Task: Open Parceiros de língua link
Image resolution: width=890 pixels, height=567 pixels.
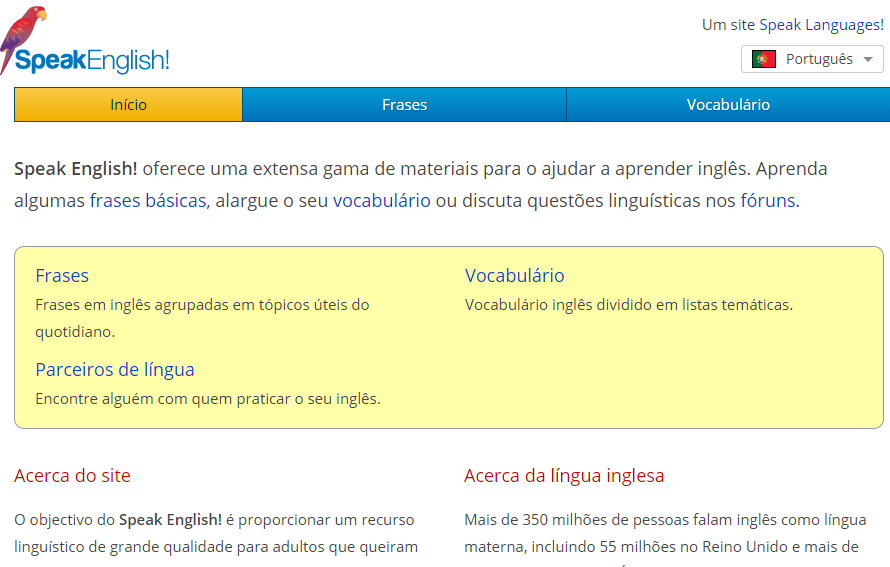Action: point(115,369)
